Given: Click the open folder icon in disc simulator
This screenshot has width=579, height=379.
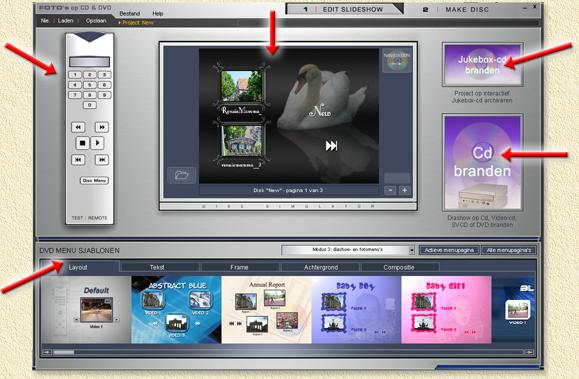Looking at the screenshot, I should point(181,175).
